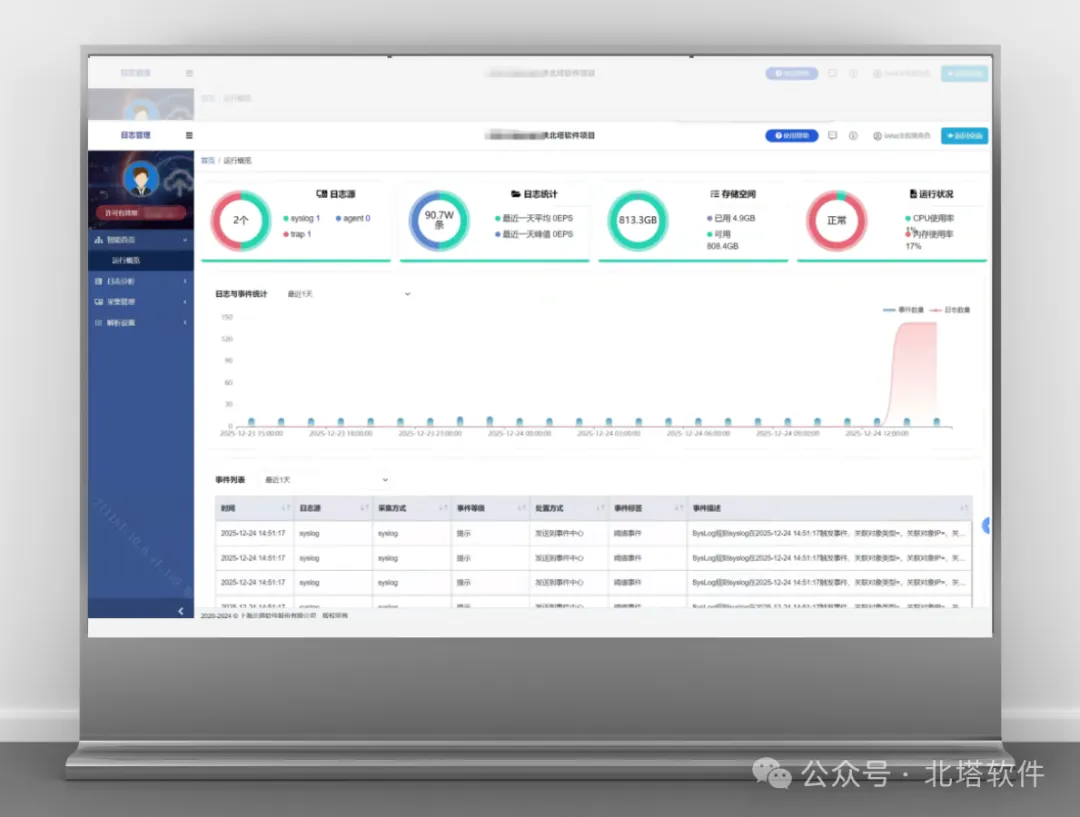Screen dimensions: 1080x817
Task: Open the message icon in the header
Action: 832,136
